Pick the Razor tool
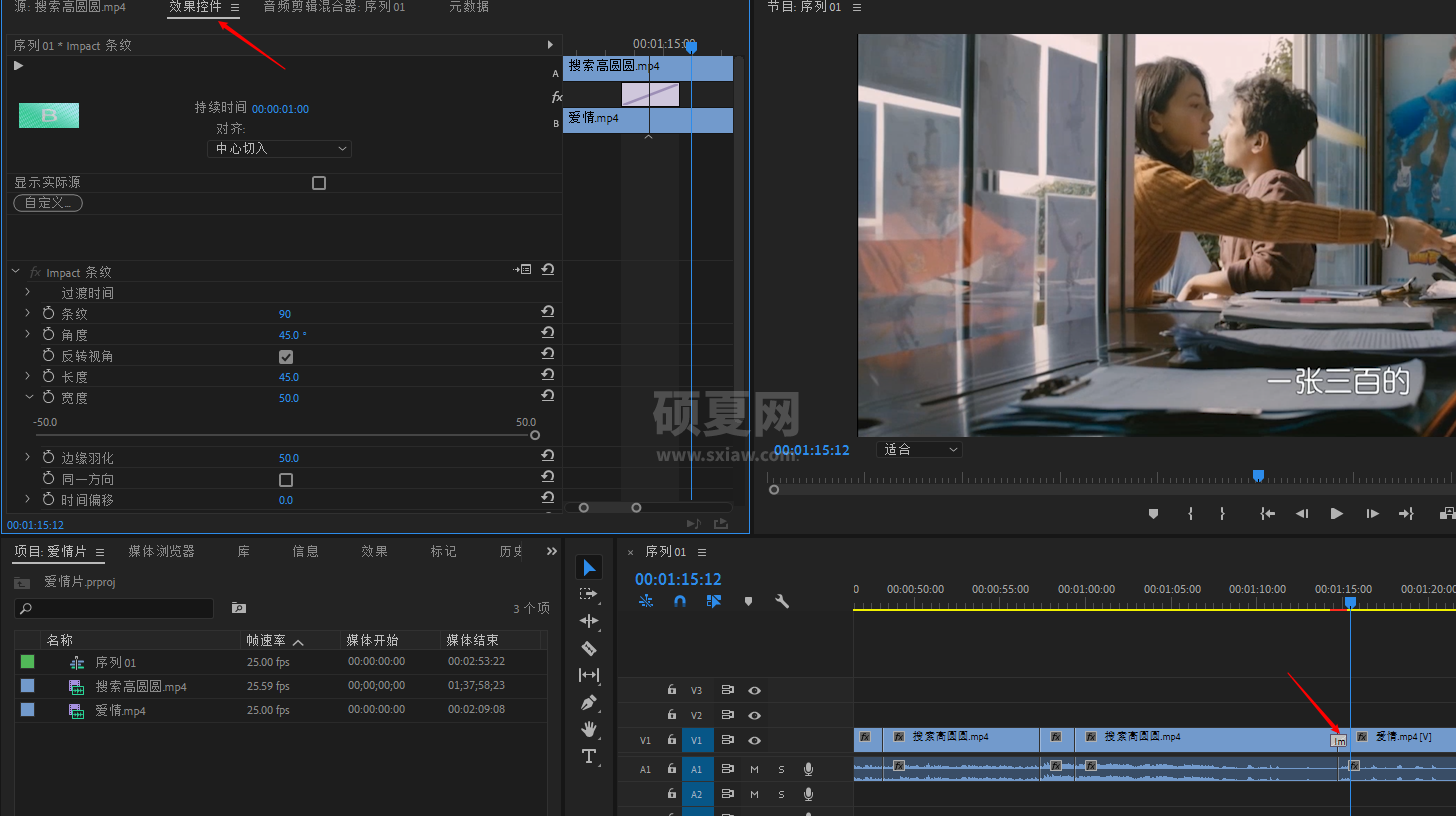This screenshot has width=1456, height=816. pos(590,648)
